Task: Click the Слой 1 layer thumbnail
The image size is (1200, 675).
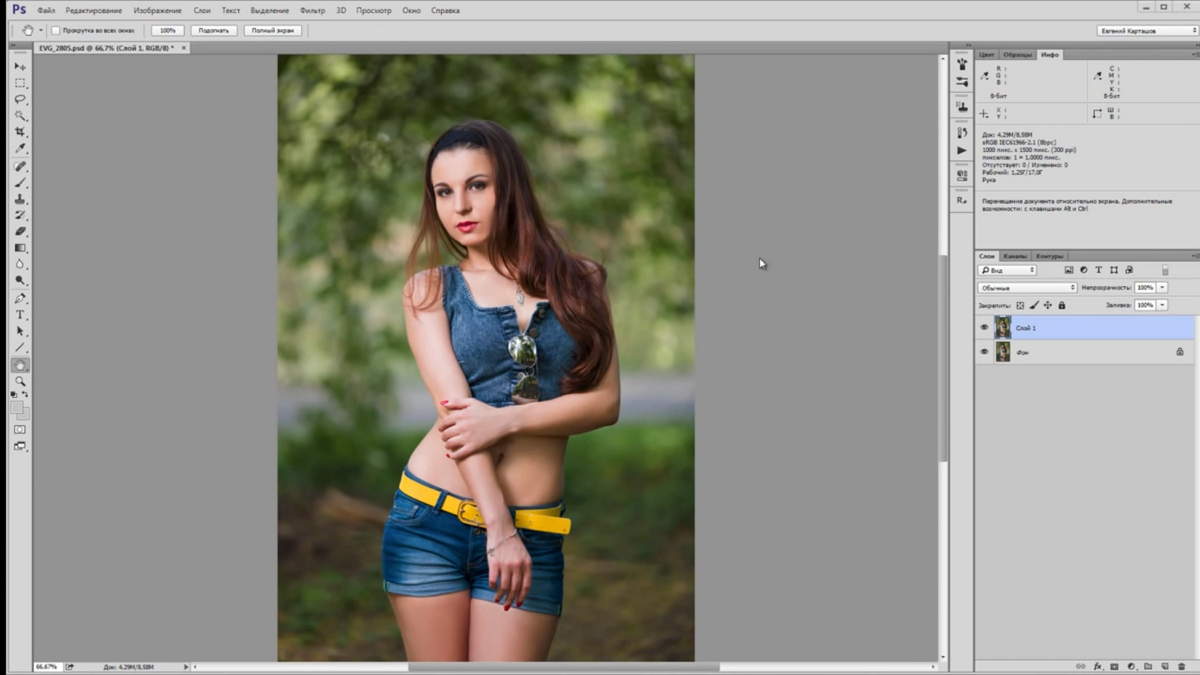Action: [1003, 328]
